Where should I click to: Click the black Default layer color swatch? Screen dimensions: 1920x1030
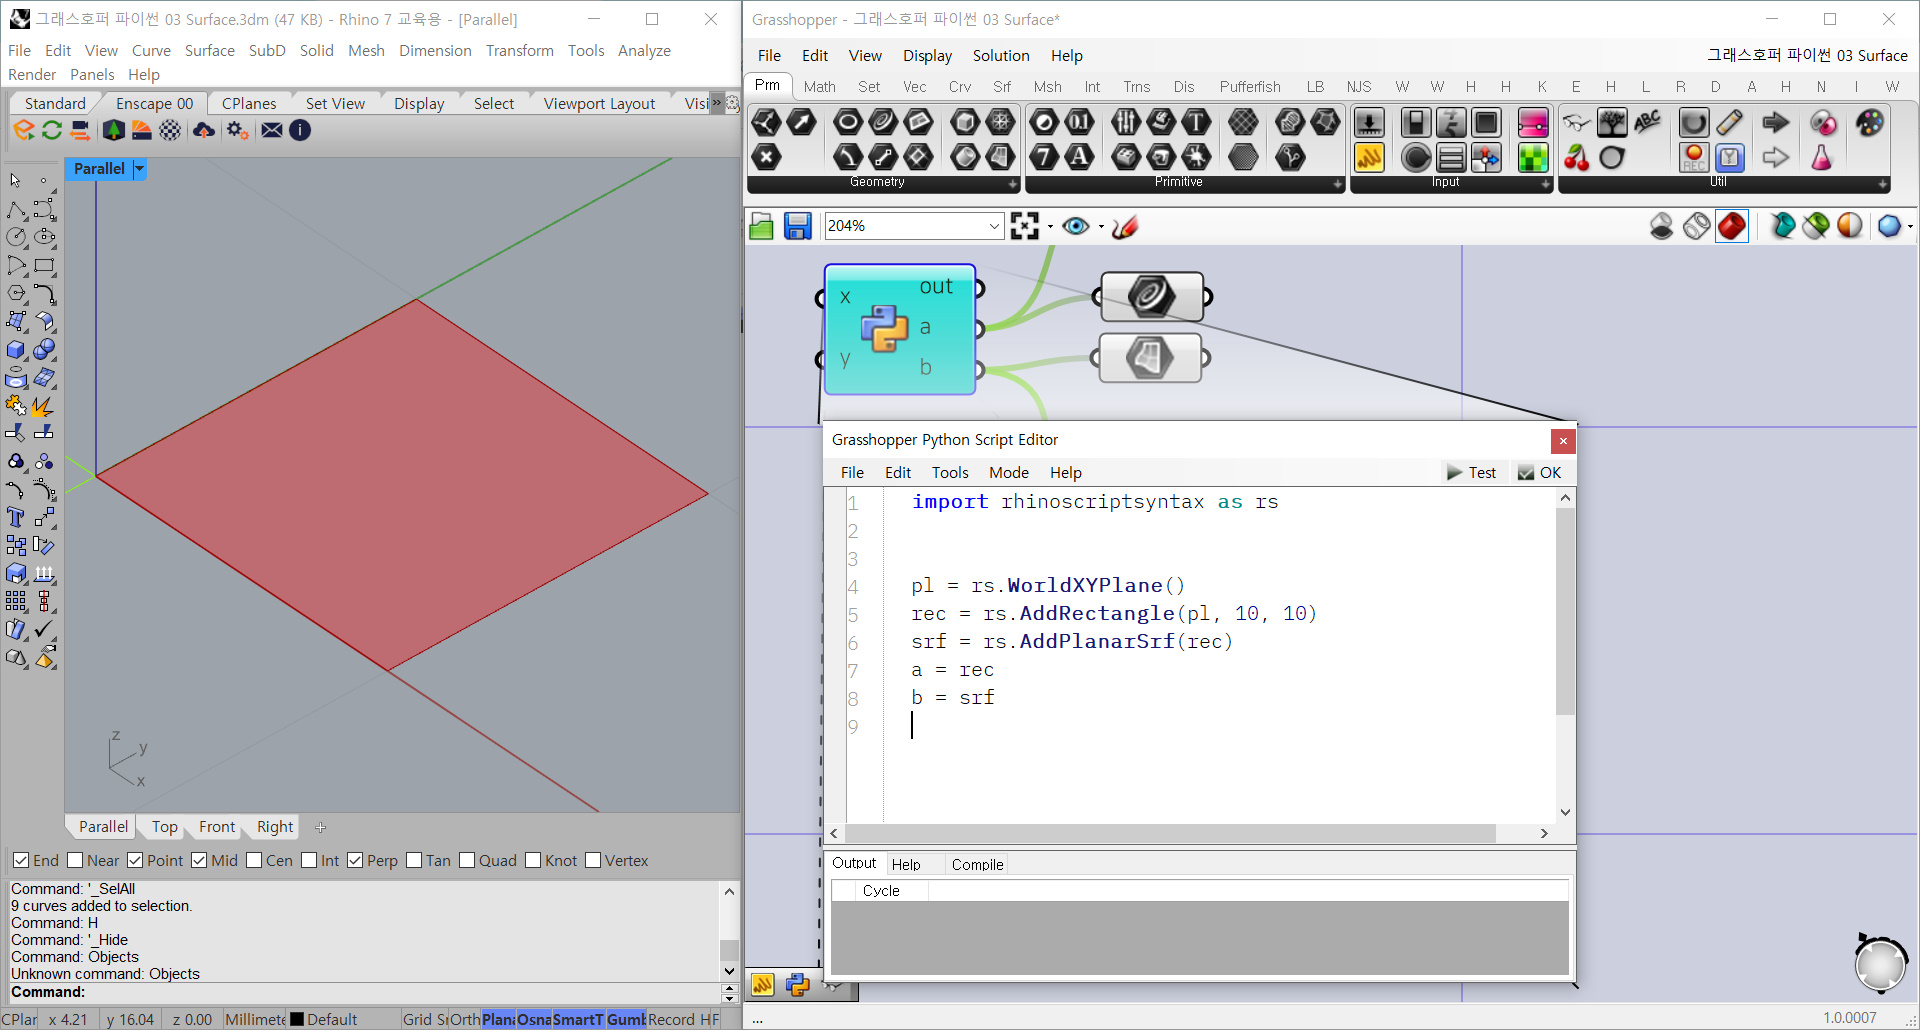pos(296,1019)
